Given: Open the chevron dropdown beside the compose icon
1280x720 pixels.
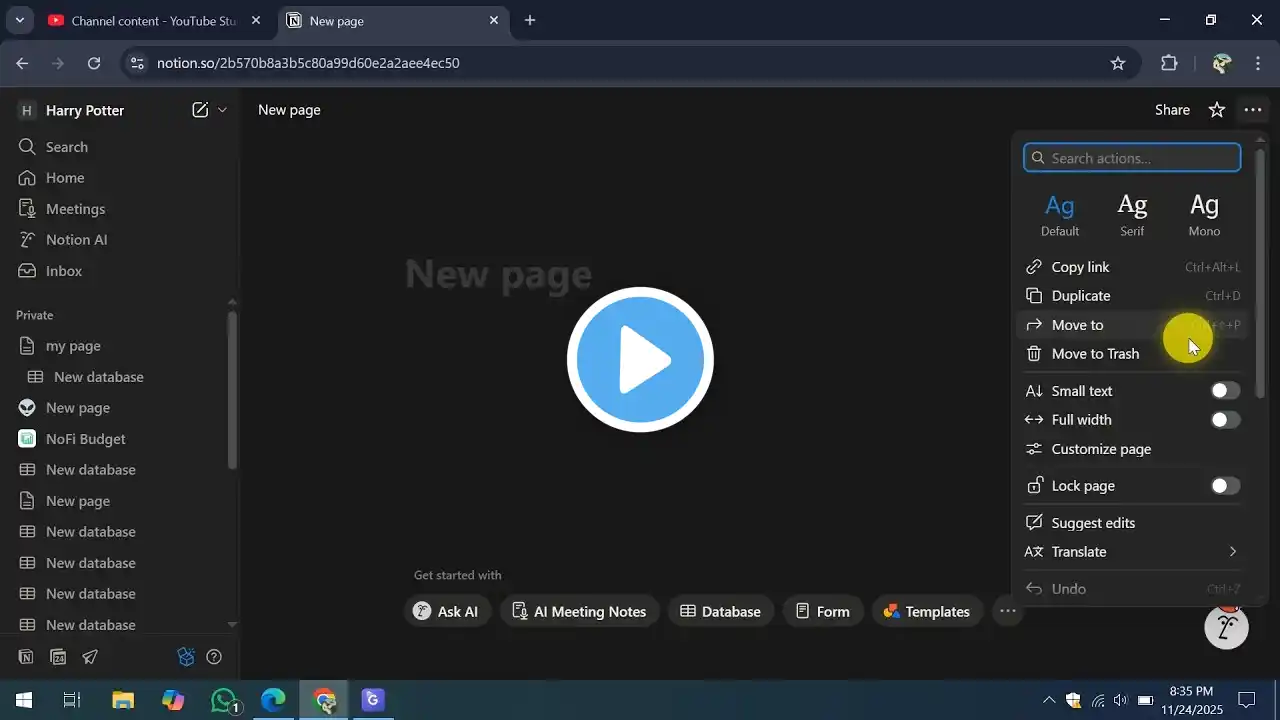Looking at the screenshot, I should coord(222,110).
